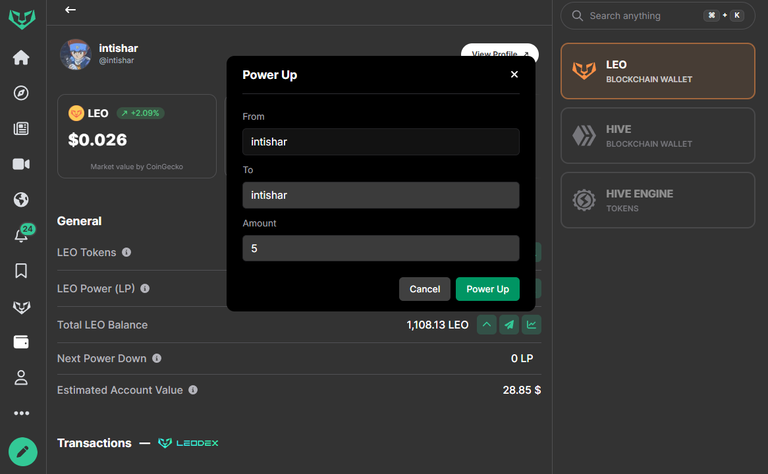Open the three-dots more menu
The image size is (768, 474).
click(21, 413)
